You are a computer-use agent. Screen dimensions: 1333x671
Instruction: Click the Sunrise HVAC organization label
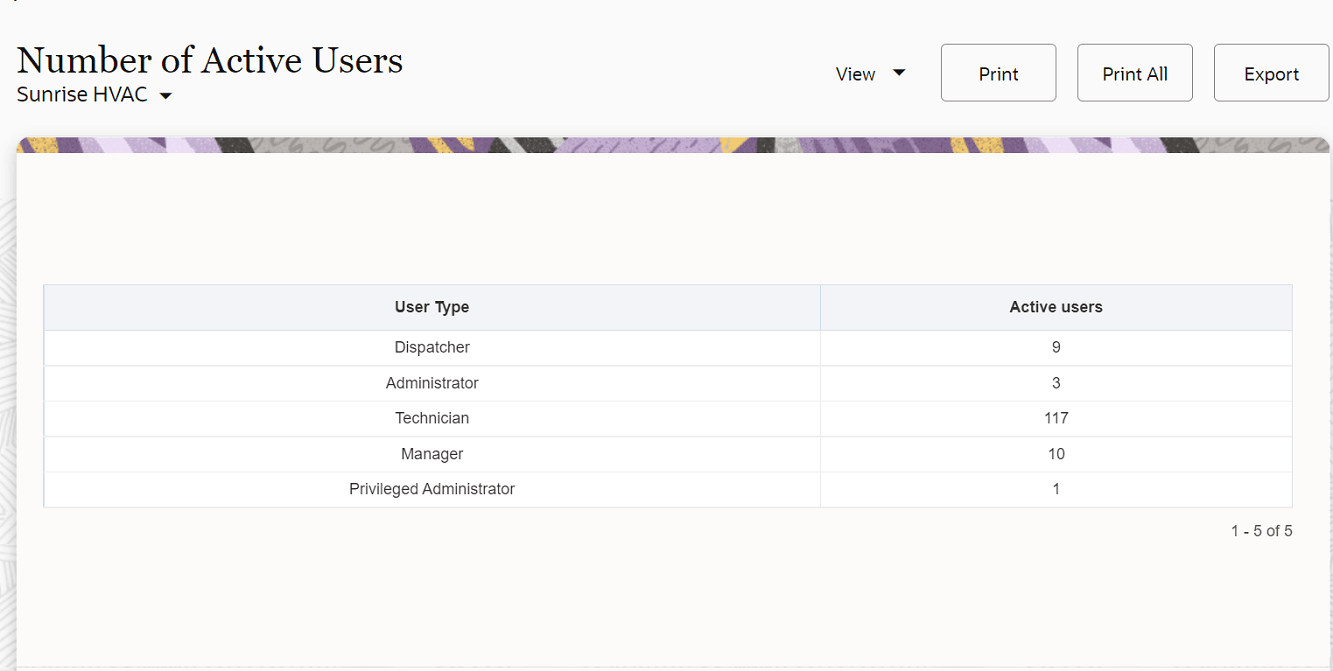click(x=82, y=95)
